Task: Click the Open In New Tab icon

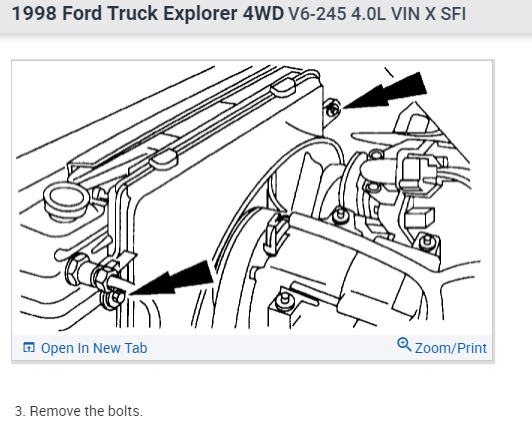Action: click(29, 347)
